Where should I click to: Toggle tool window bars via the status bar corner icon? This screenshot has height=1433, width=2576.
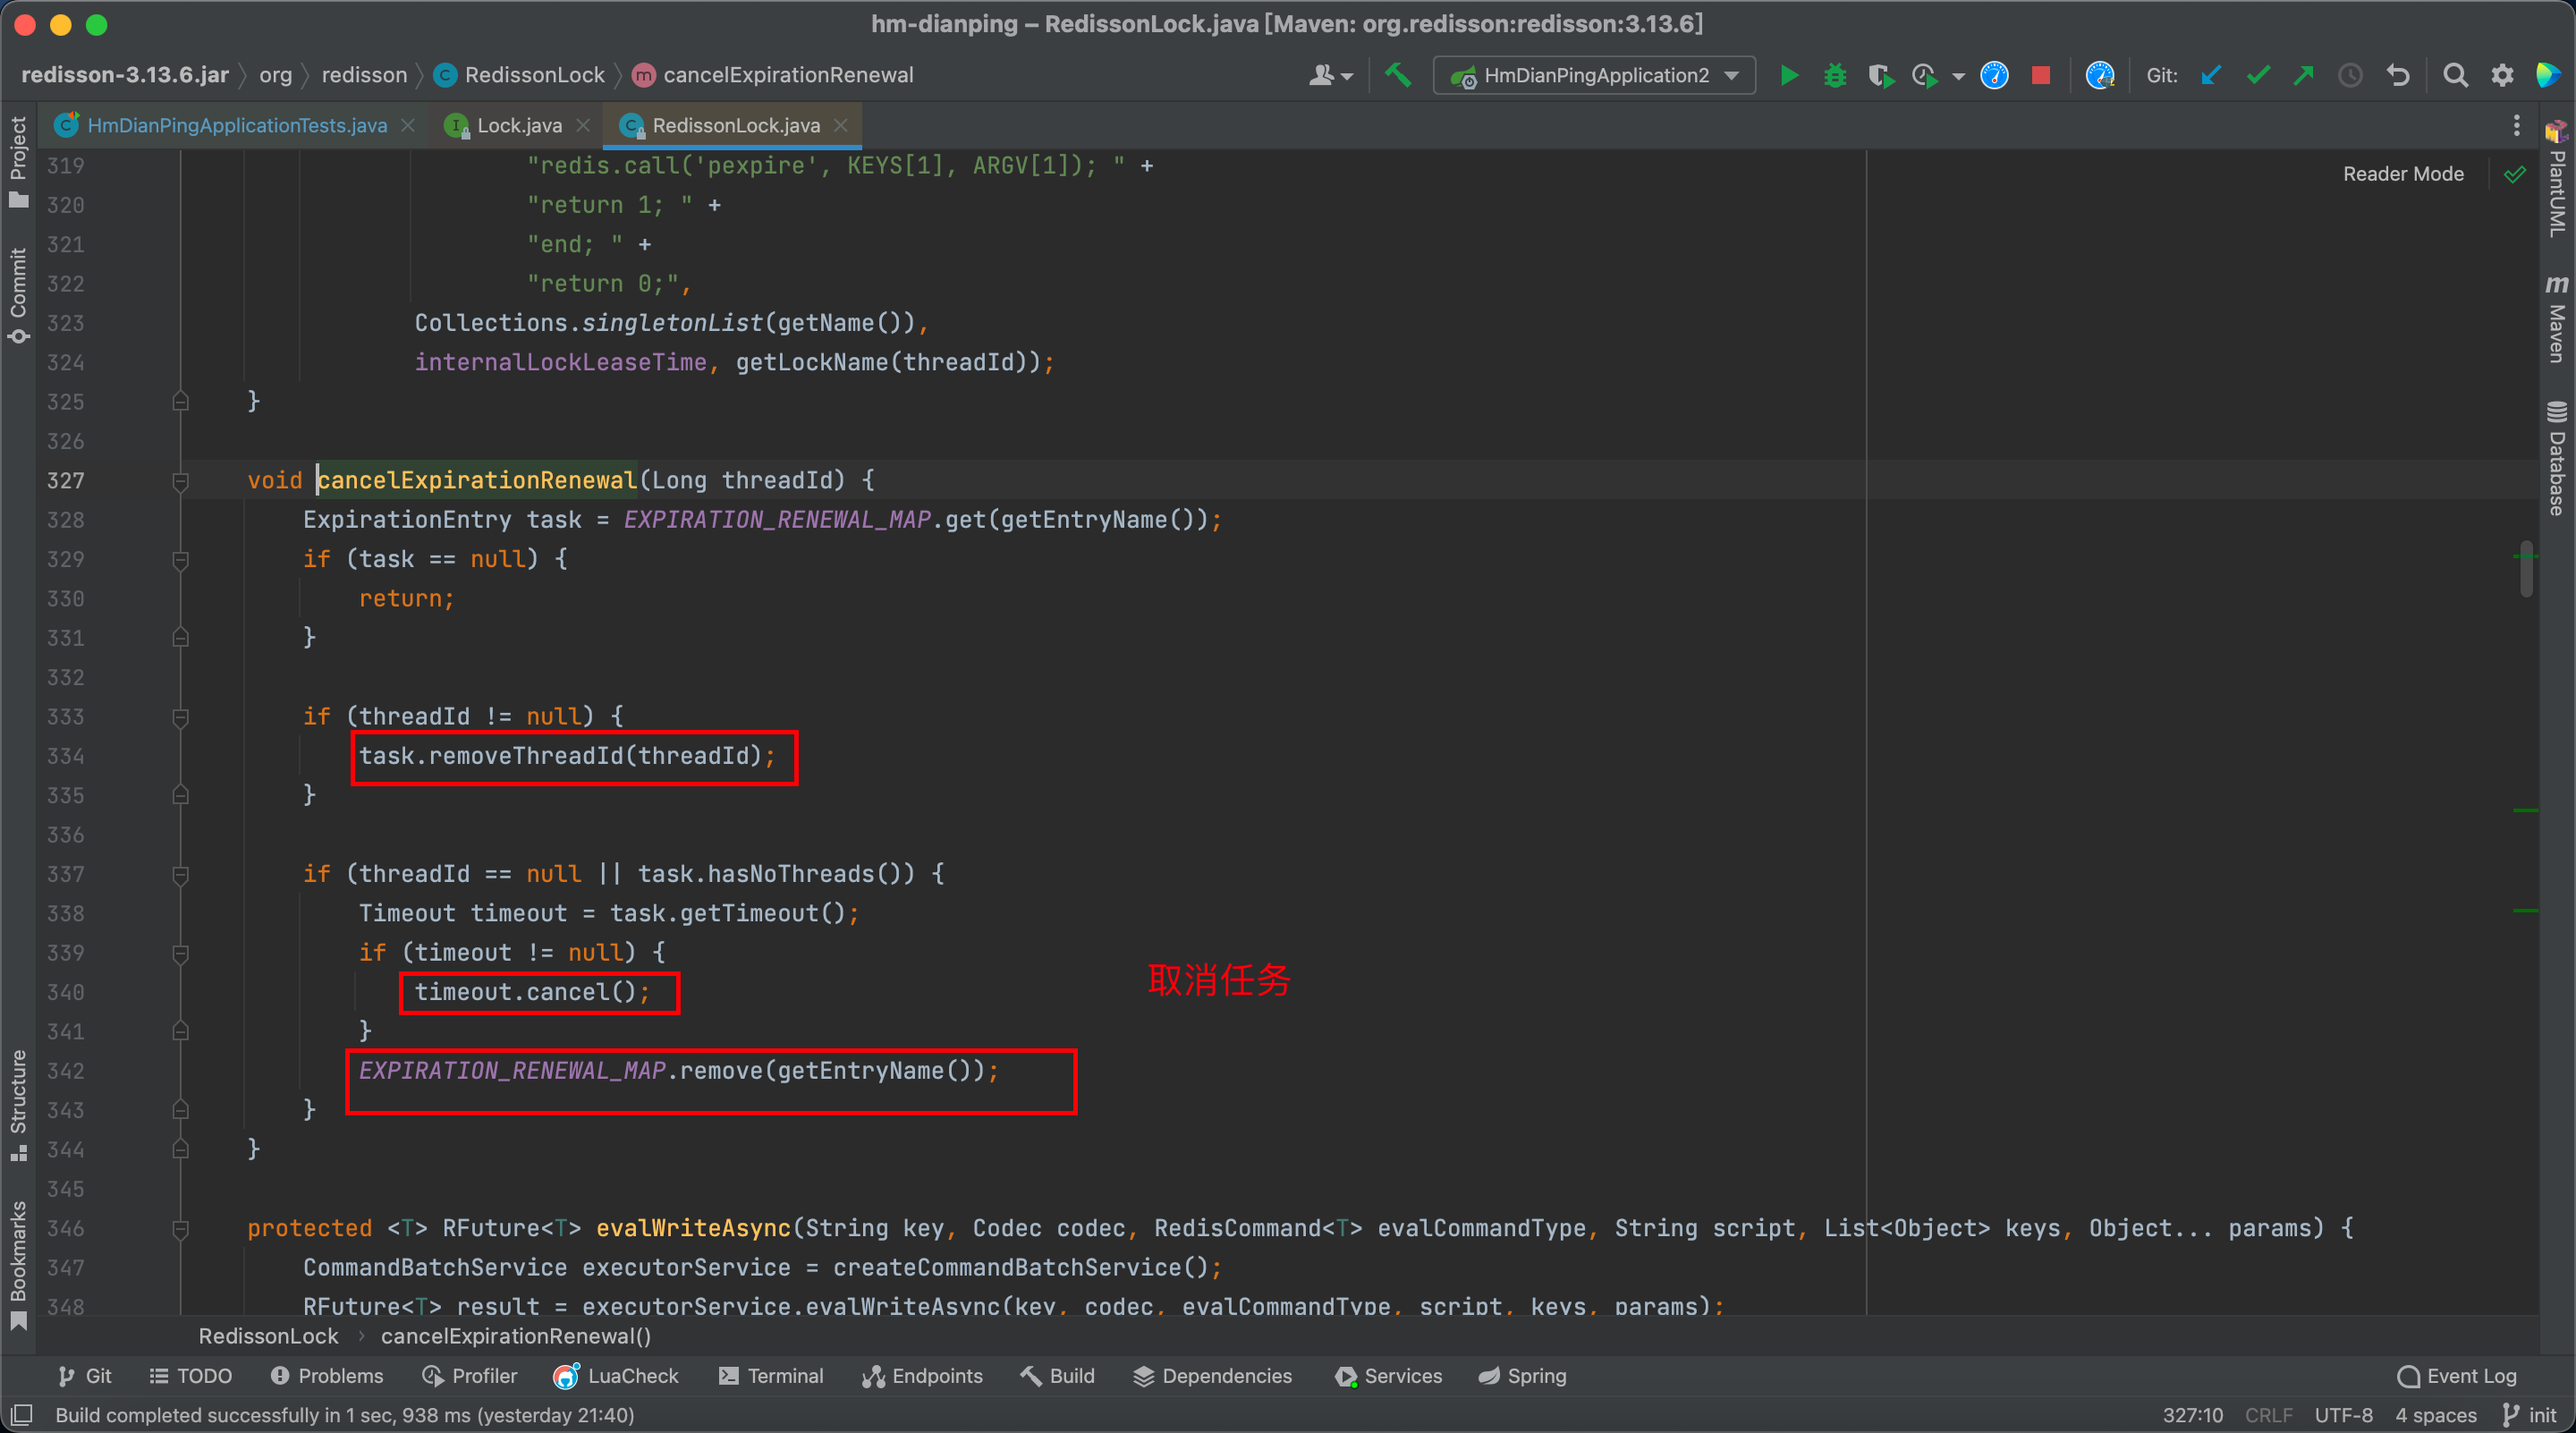pyautogui.click(x=21, y=1414)
